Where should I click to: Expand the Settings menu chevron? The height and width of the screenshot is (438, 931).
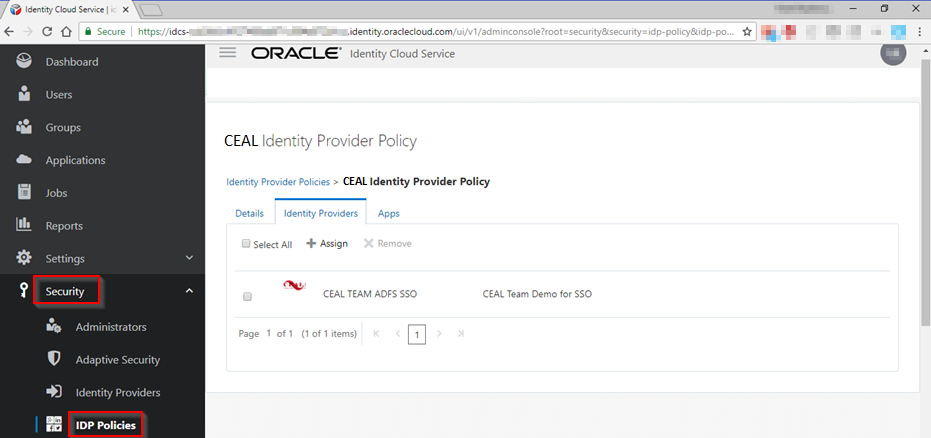click(x=189, y=258)
